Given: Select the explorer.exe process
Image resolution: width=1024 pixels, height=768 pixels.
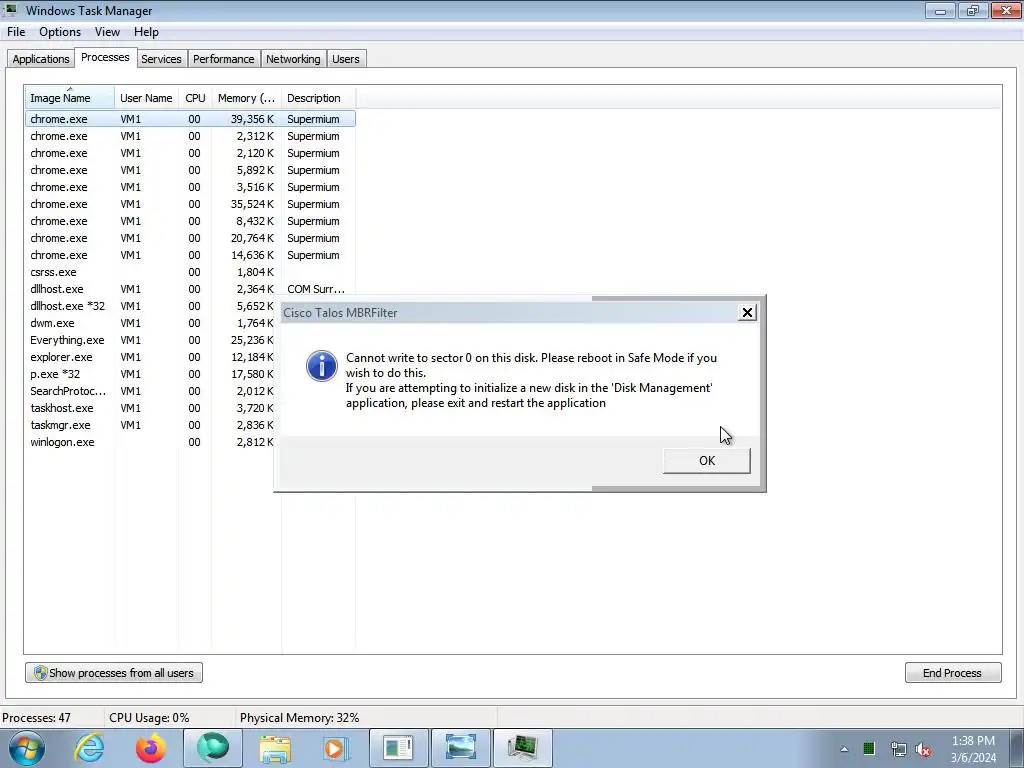Looking at the screenshot, I should click(x=149, y=357).
